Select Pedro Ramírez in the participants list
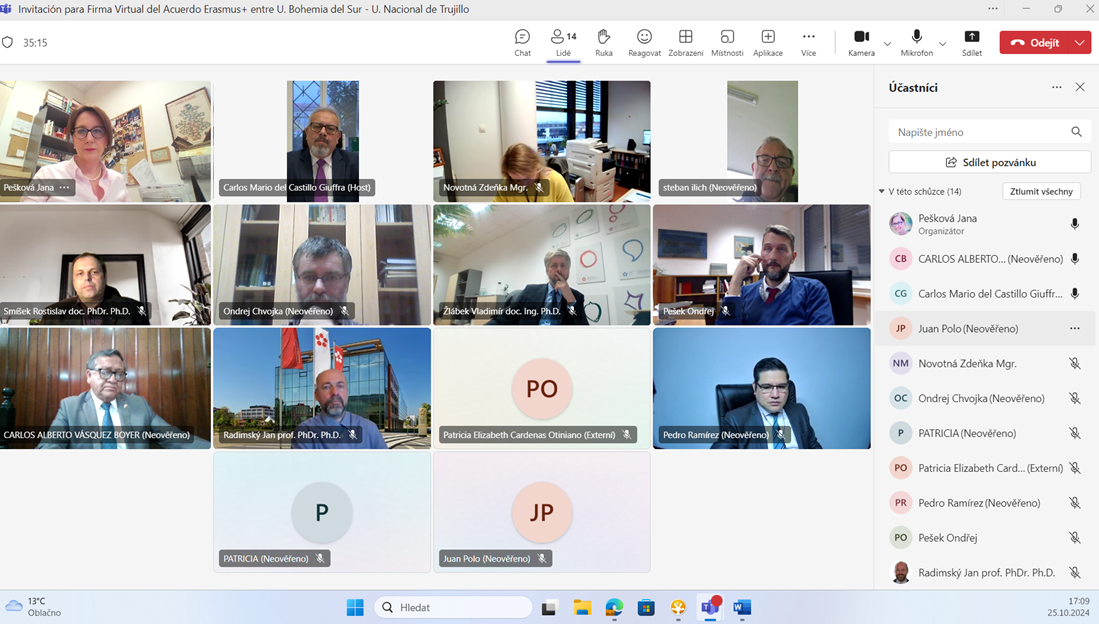This screenshot has height=624, width=1099. click(985, 503)
